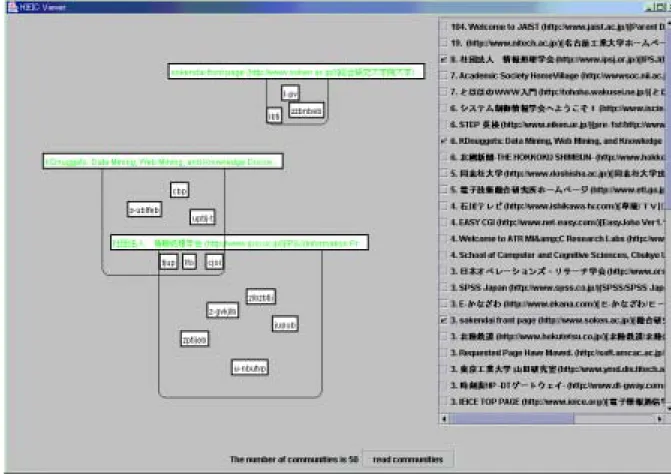Click the list's scroll left arrow
Viewport: 671px width, 474px height.
pyautogui.click(x=444, y=419)
